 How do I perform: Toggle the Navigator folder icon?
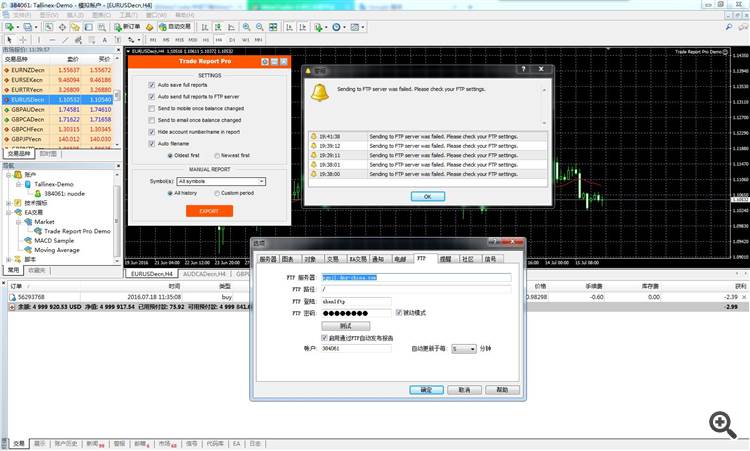click(x=75, y=27)
